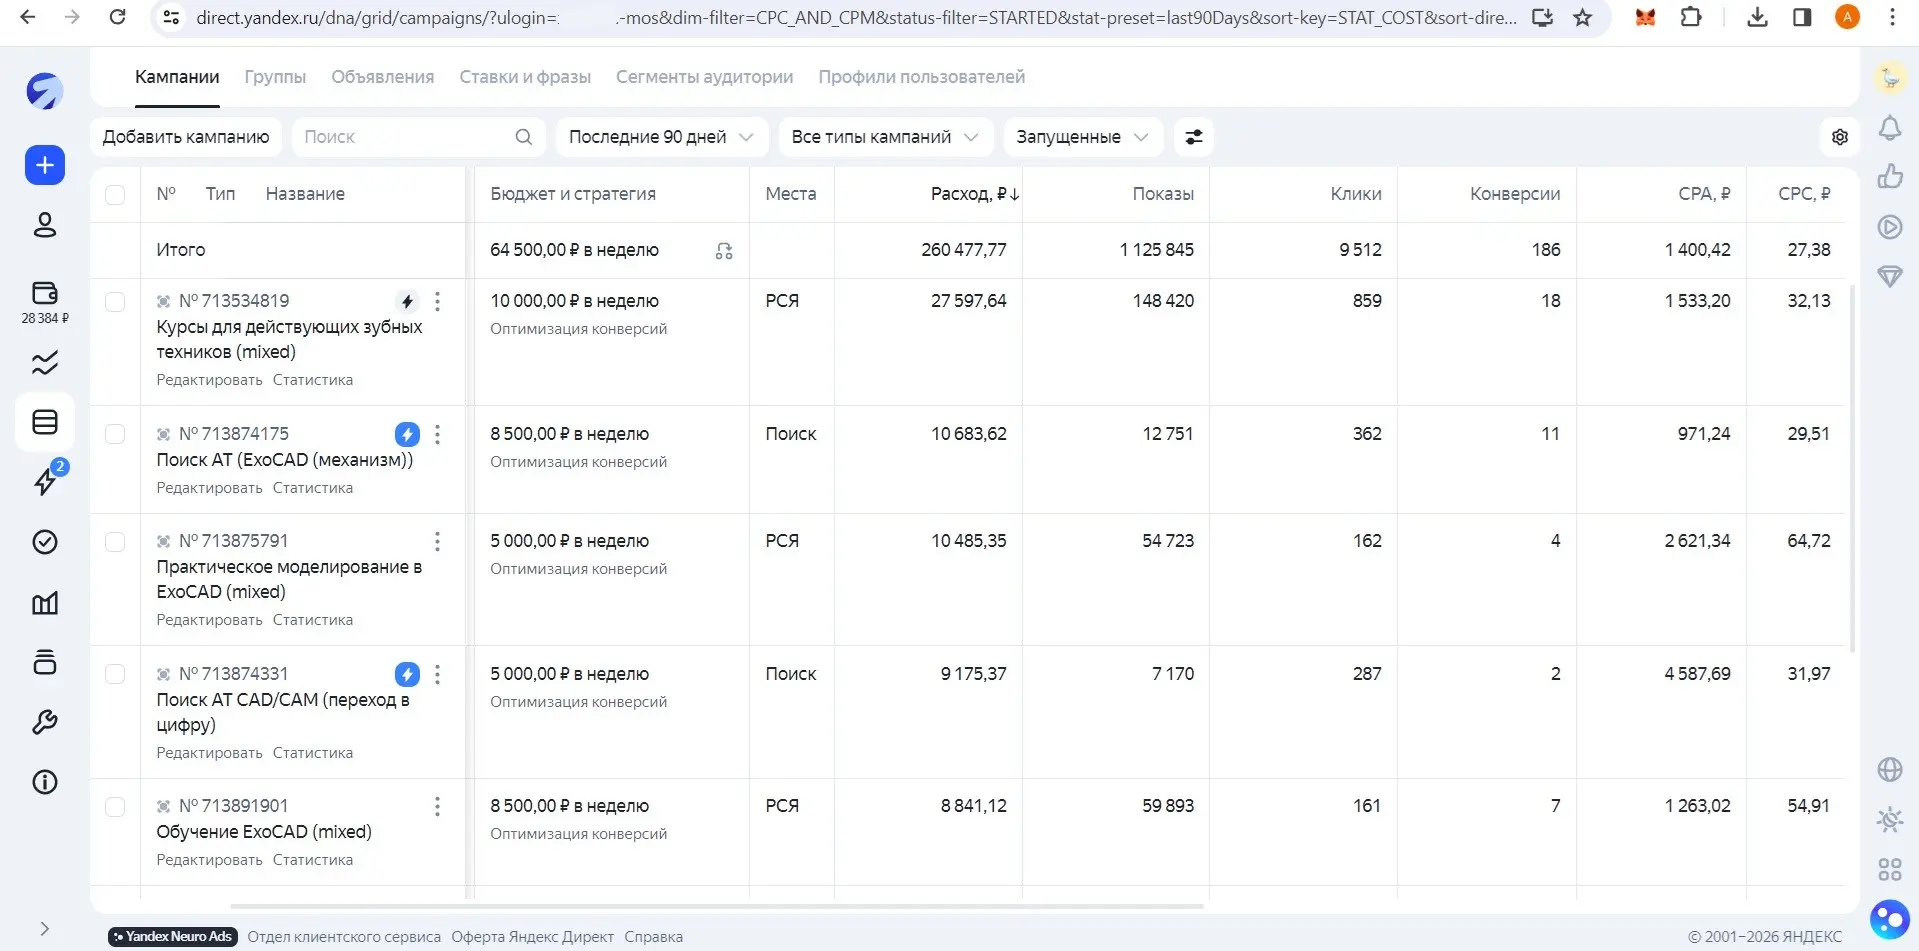Switch to the Группы tab
This screenshot has width=1919, height=951.
tap(275, 77)
